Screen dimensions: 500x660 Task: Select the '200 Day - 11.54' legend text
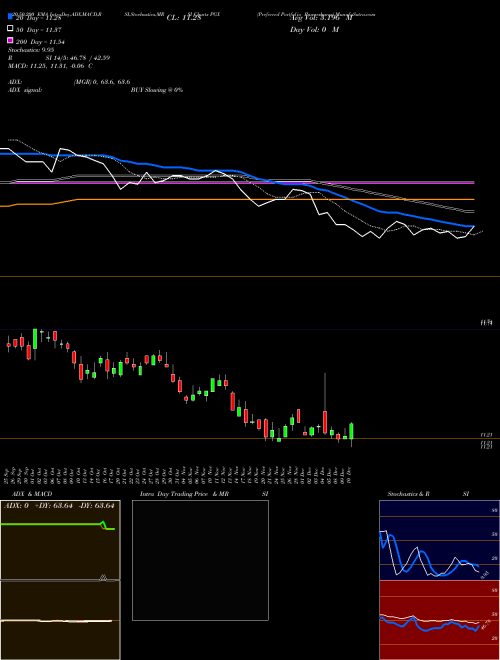(x=40, y=42)
